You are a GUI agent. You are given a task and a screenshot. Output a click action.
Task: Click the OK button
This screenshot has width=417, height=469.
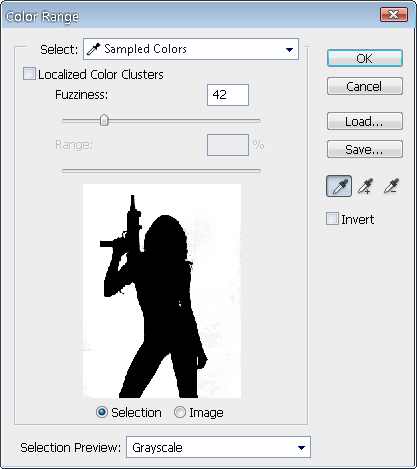tap(365, 58)
